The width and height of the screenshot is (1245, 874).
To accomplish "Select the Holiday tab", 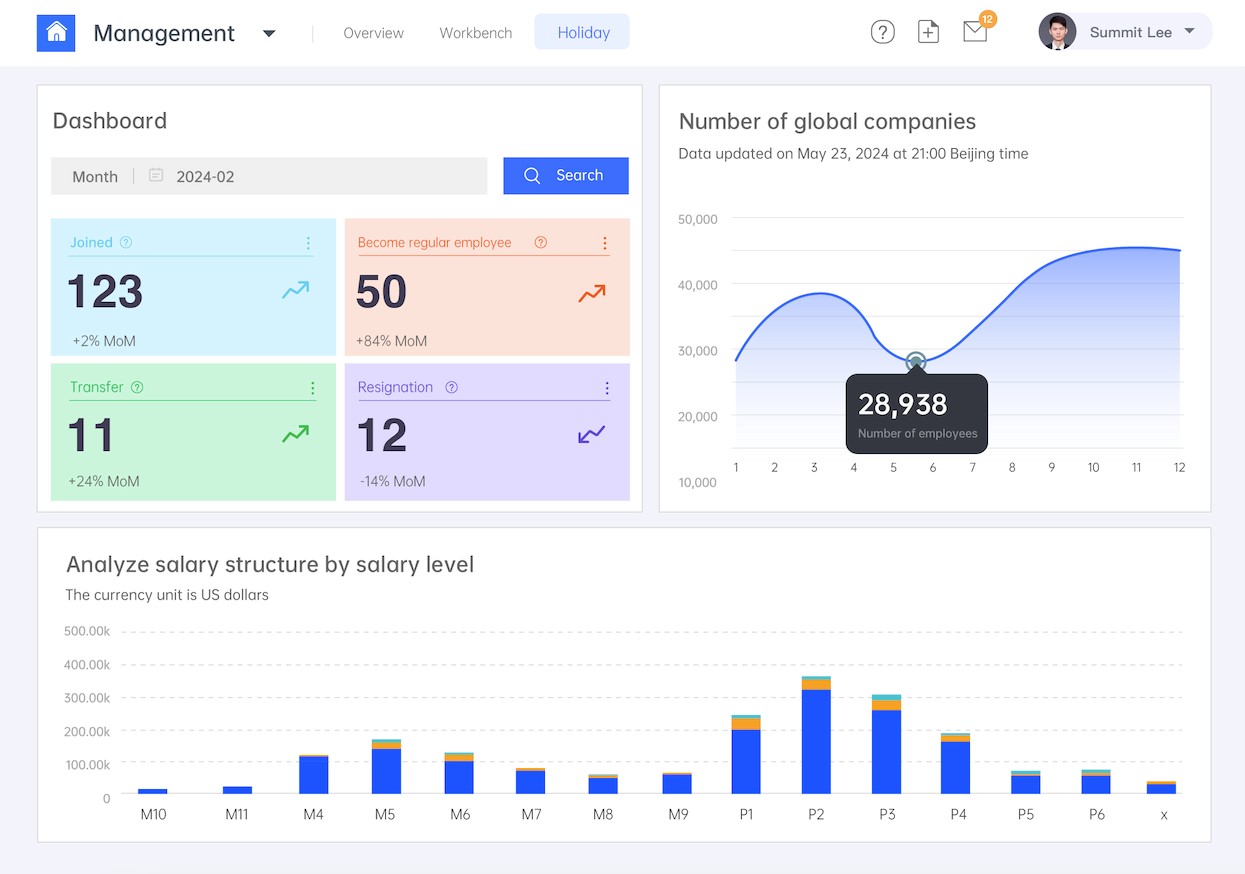I will pos(583,33).
